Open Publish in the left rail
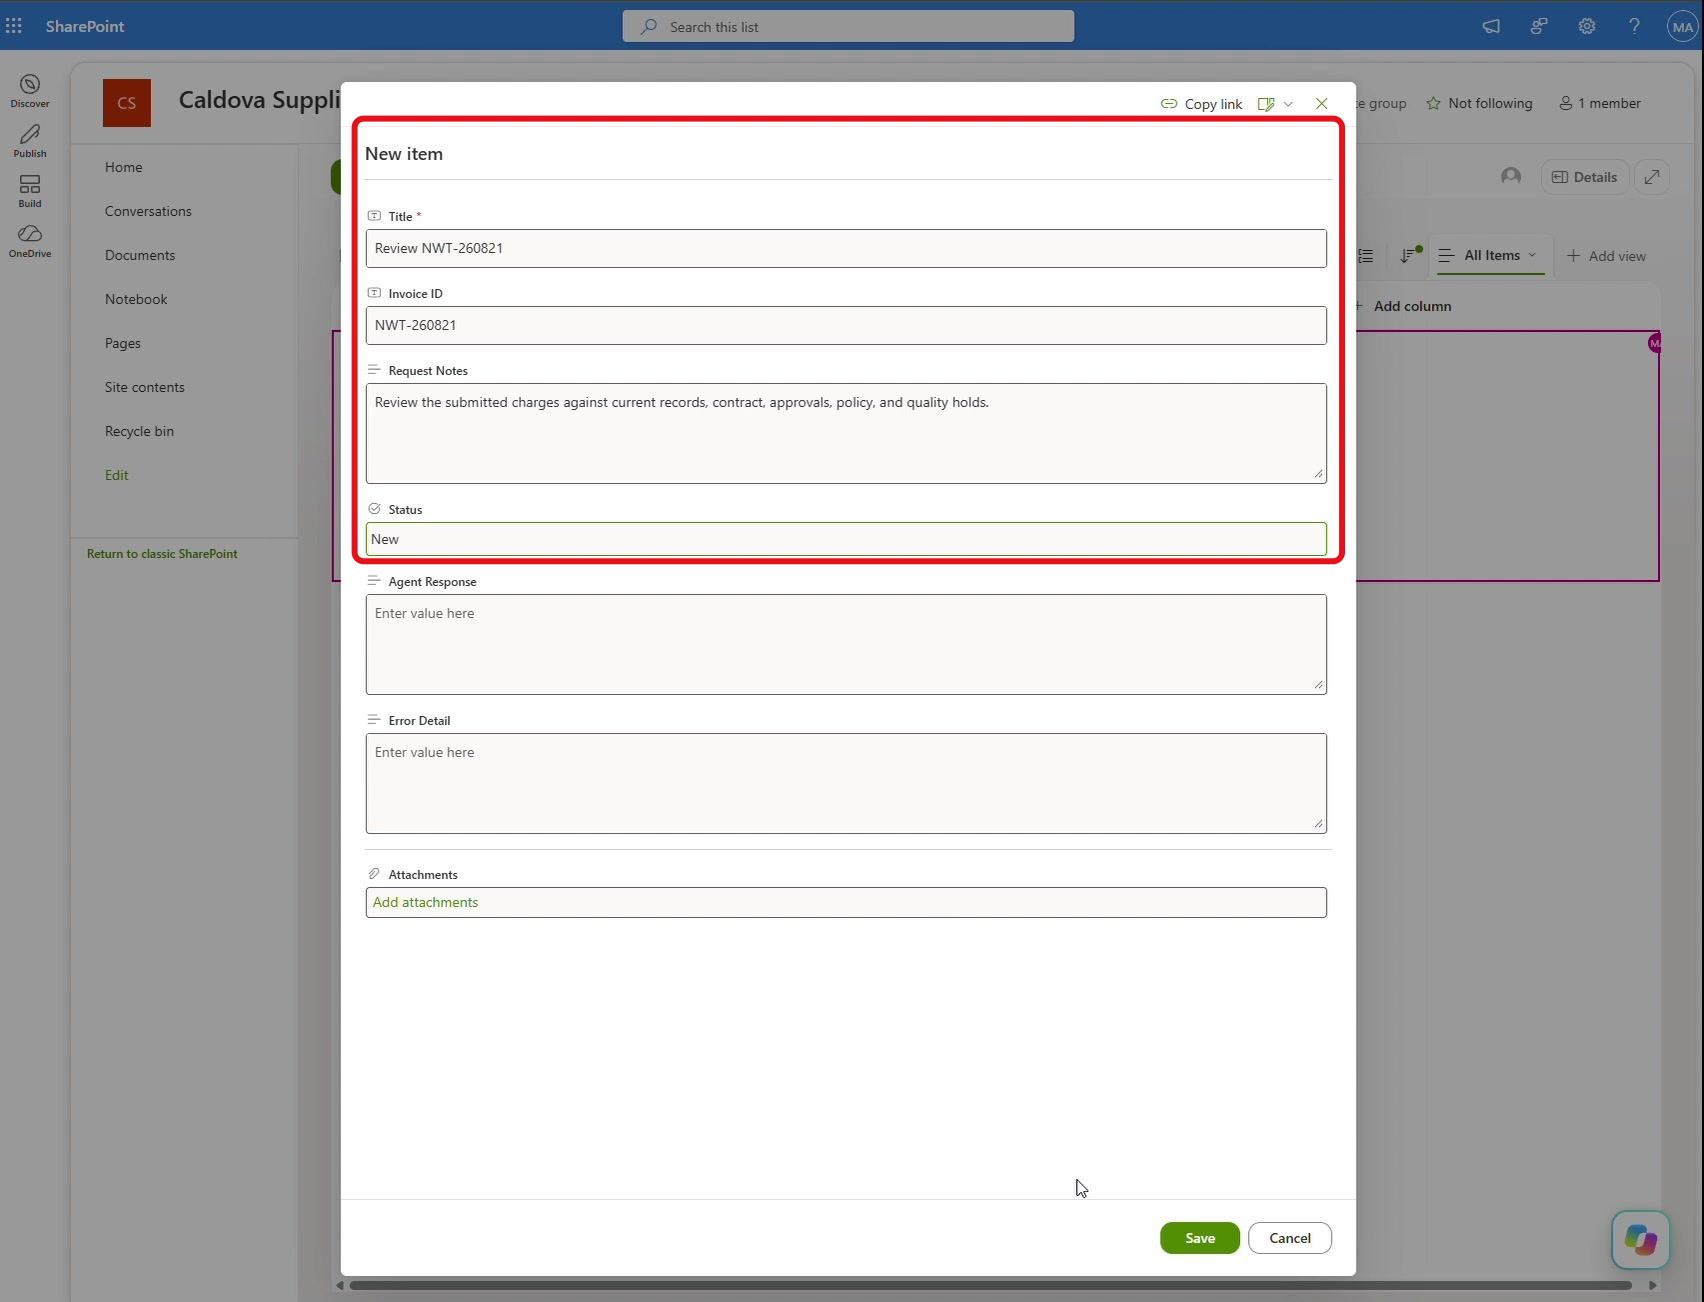The image size is (1704, 1302). [30, 141]
